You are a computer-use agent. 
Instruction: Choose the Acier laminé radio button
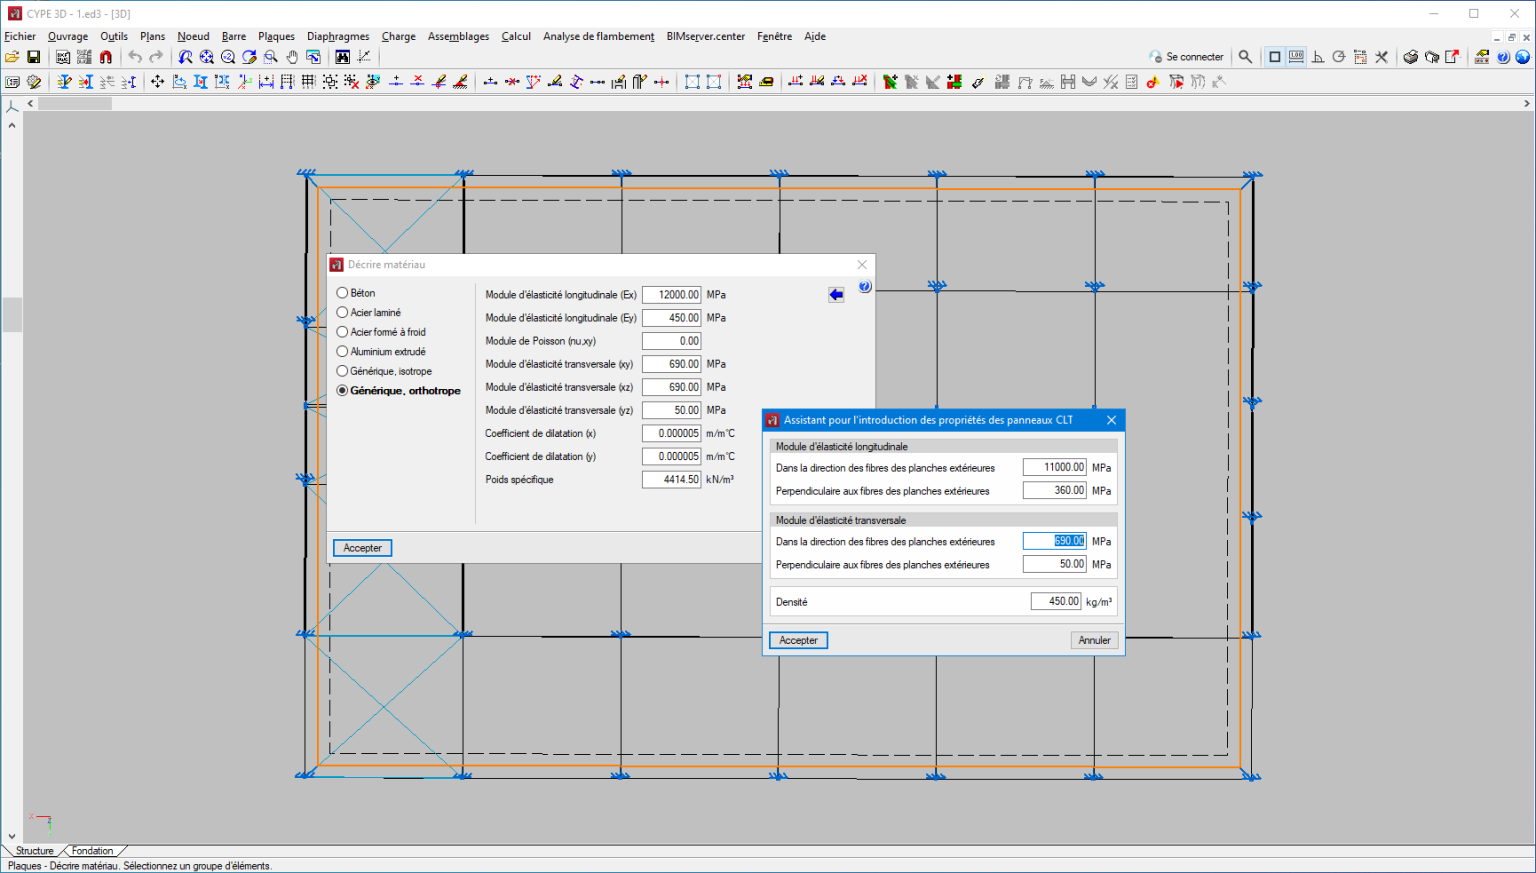pyautogui.click(x=343, y=313)
